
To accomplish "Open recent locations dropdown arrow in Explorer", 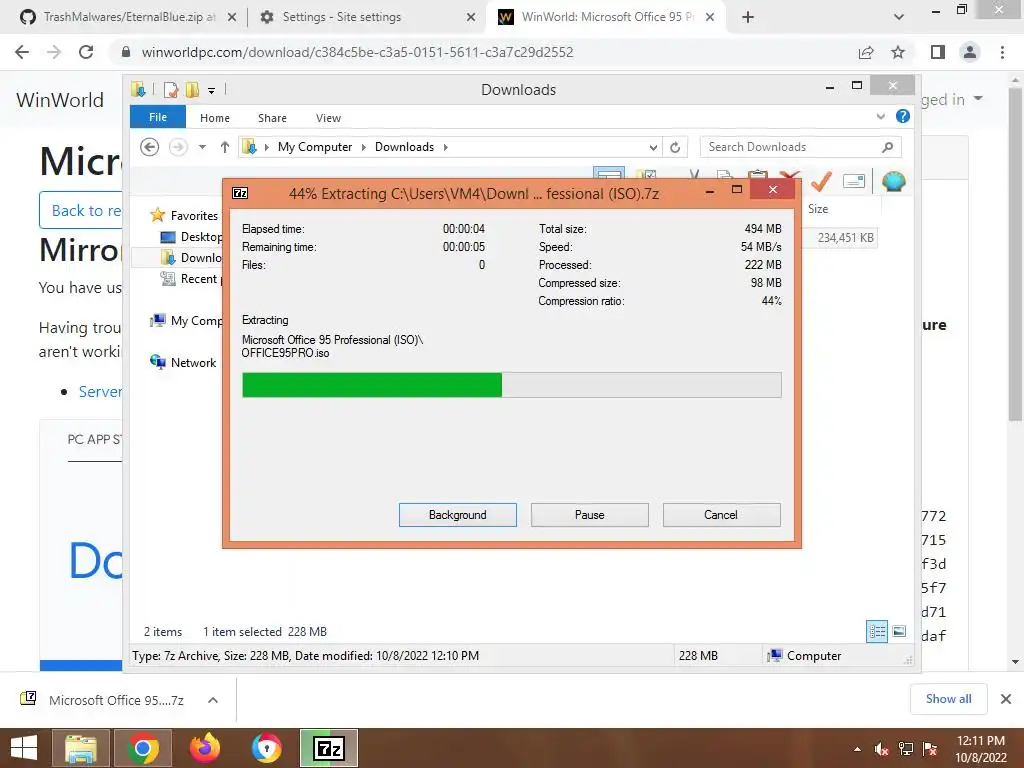I will point(202,147).
